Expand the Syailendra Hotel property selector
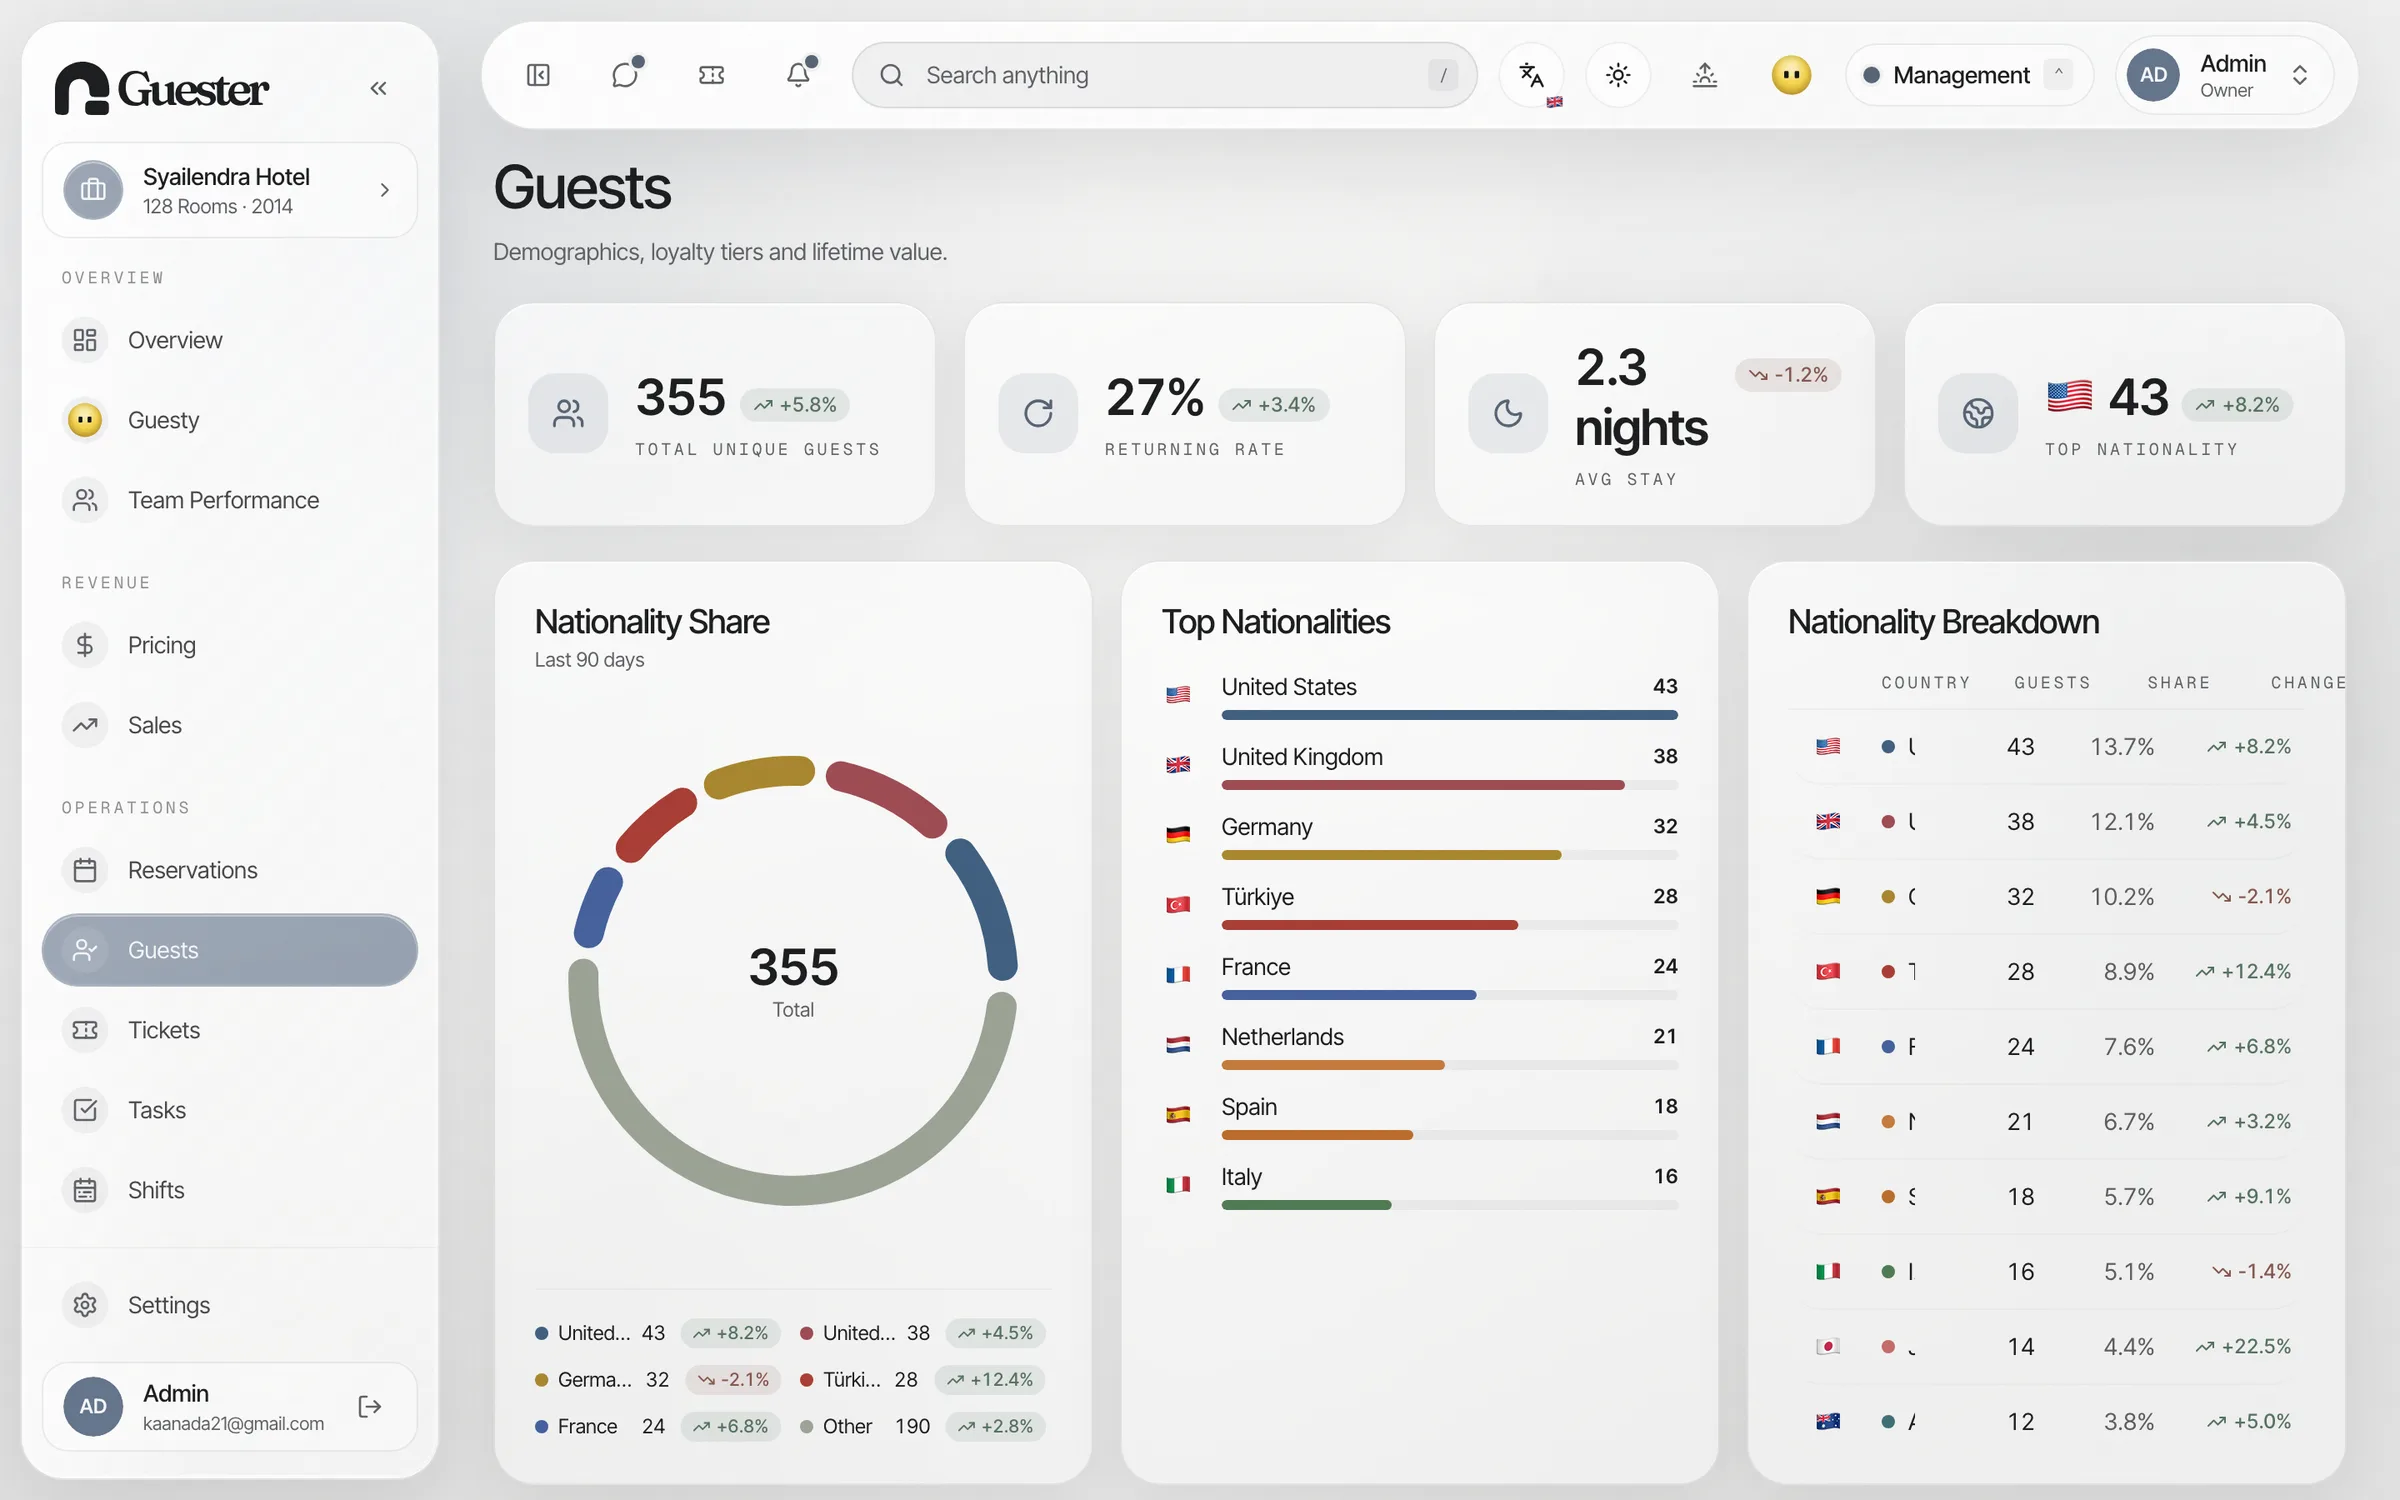 (x=230, y=190)
